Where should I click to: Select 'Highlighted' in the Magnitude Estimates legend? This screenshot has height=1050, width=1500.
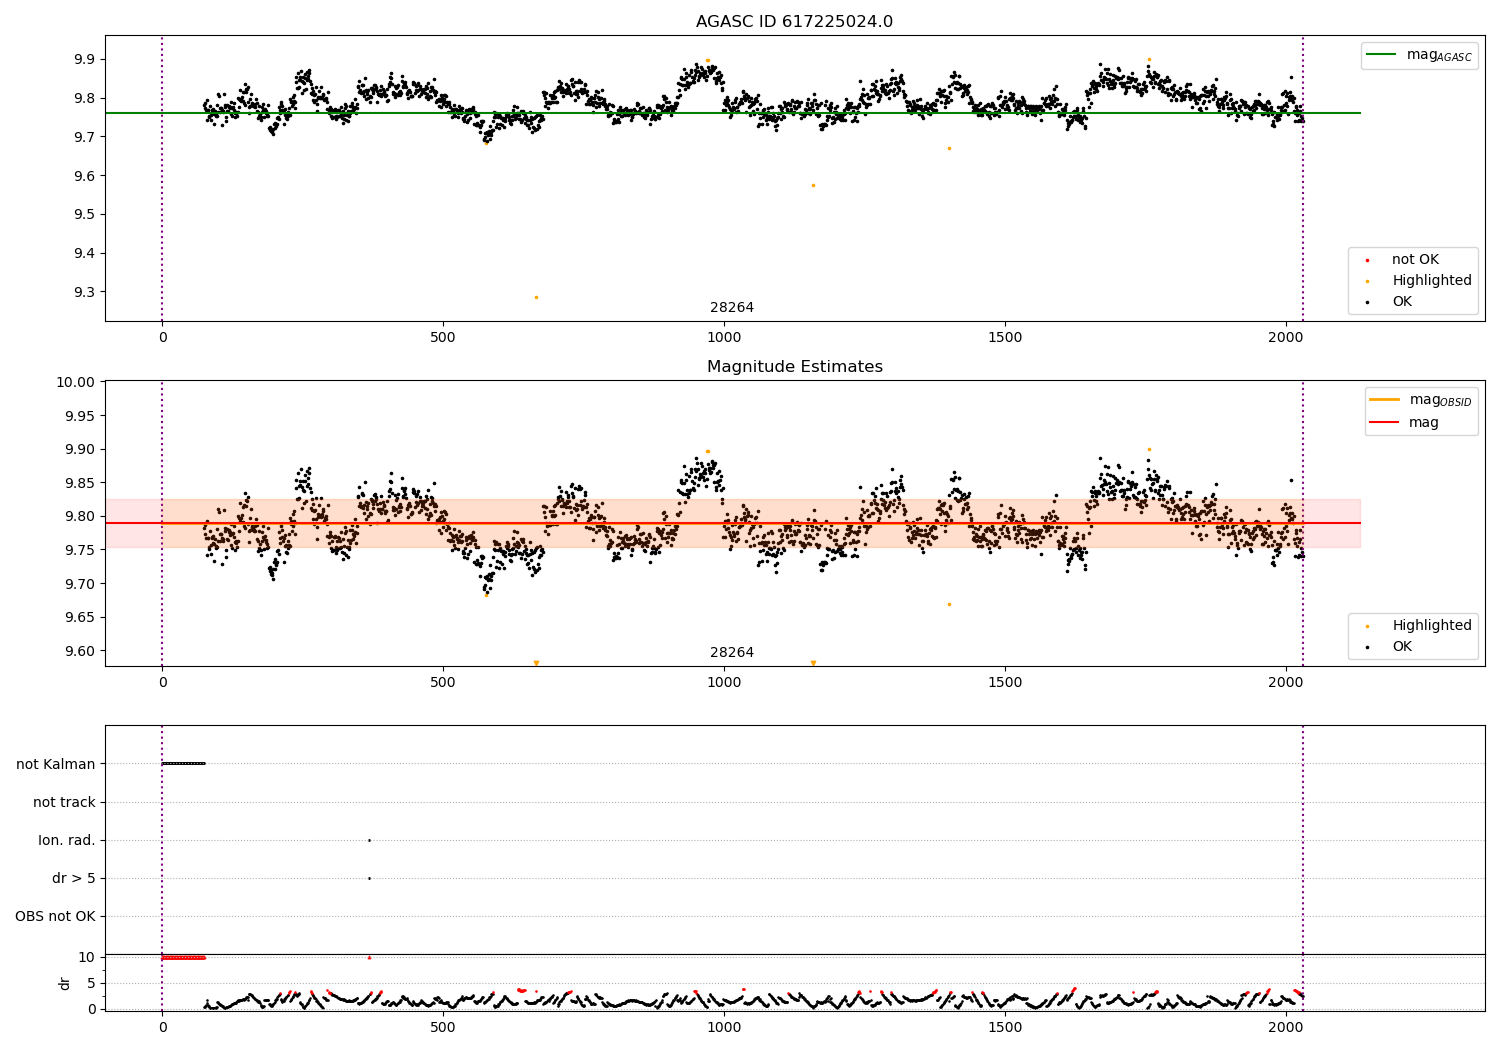[x=1432, y=626]
